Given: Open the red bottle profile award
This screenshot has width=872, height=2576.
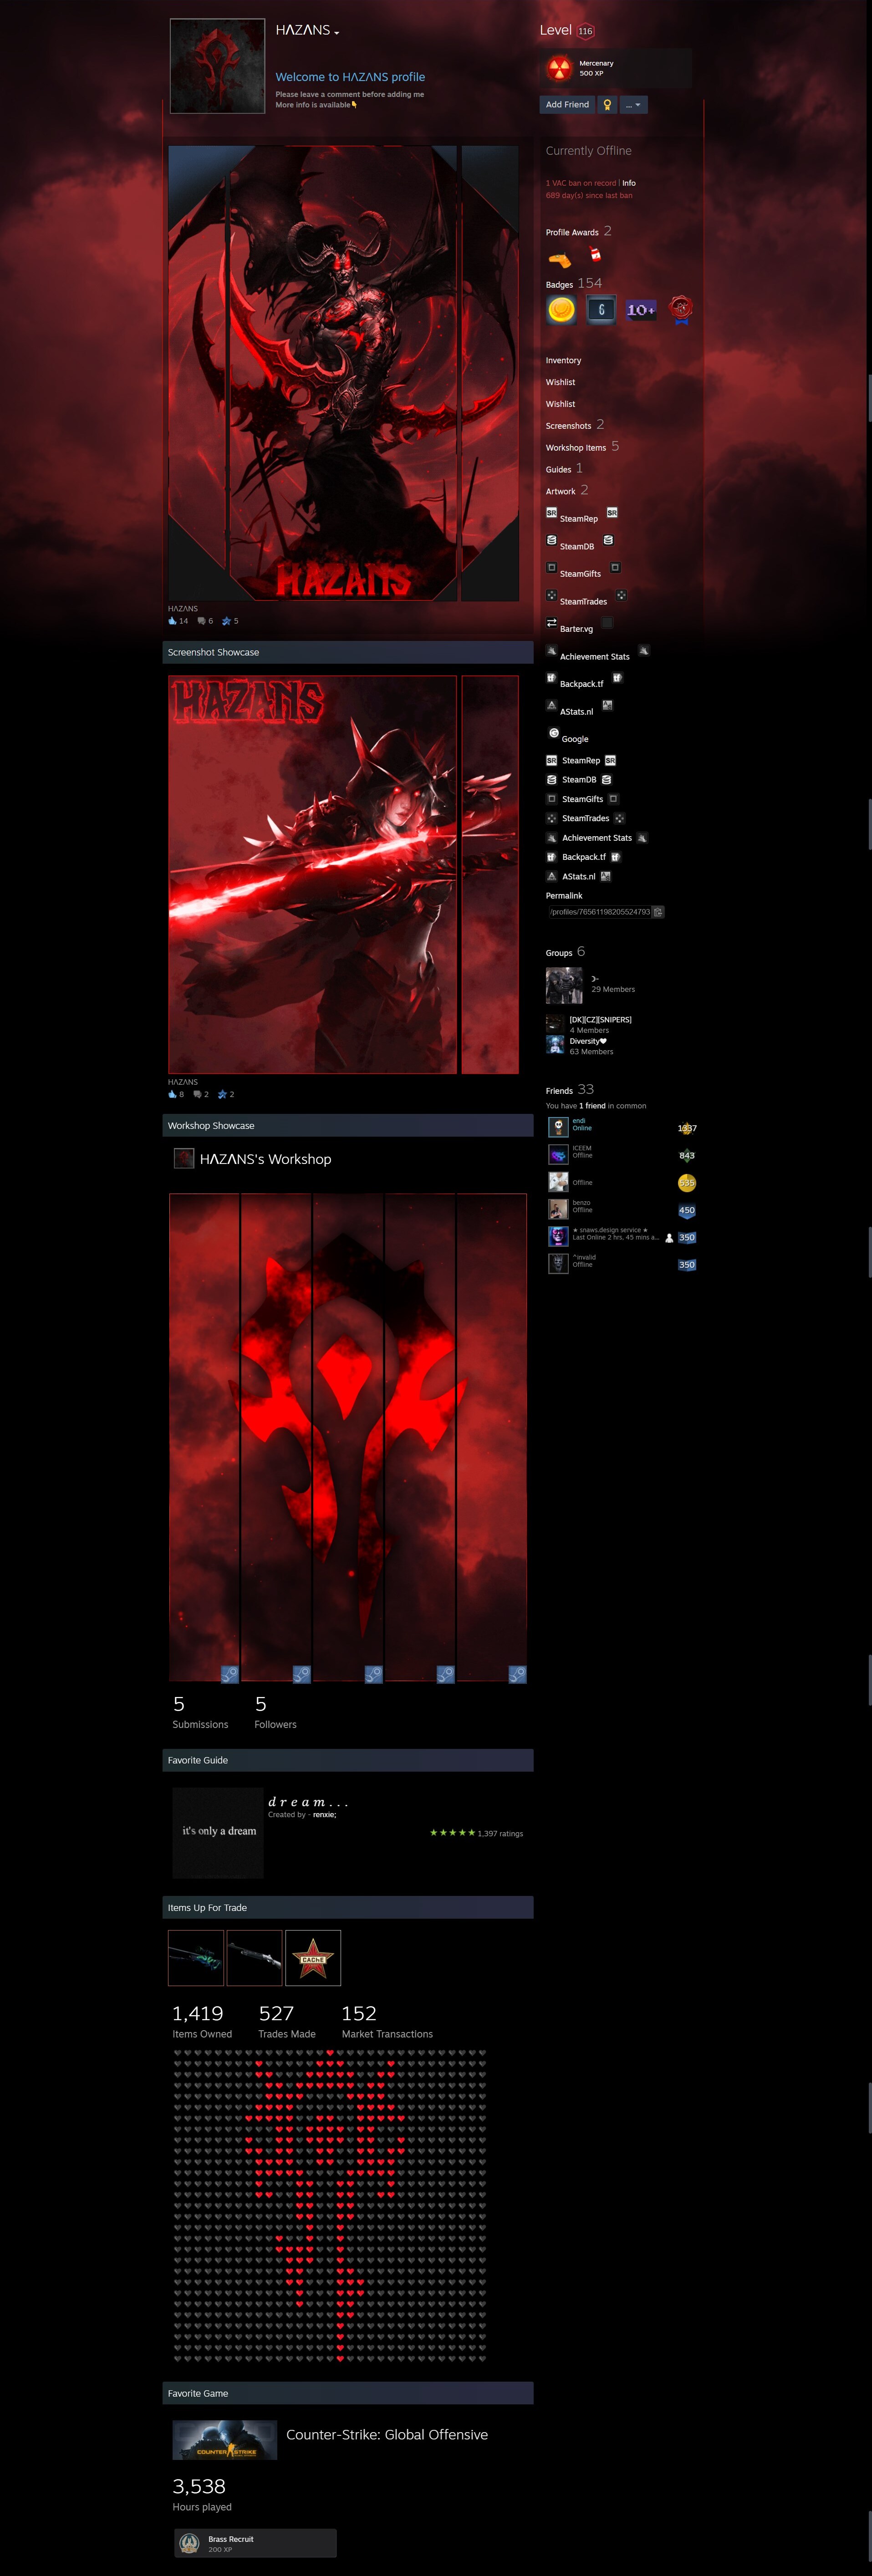Looking at the screenshot, I should 595,255.
